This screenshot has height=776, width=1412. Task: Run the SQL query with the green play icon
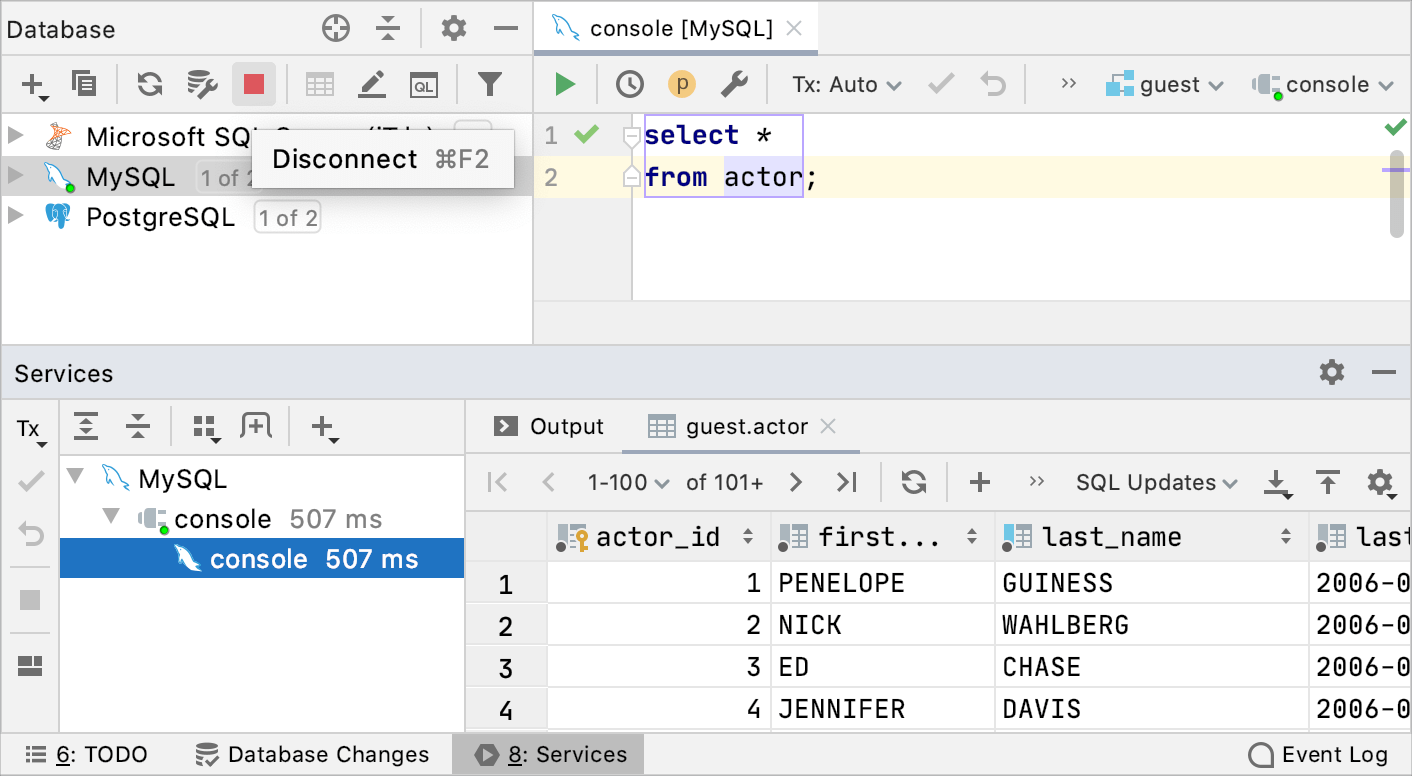pos(564,84)
